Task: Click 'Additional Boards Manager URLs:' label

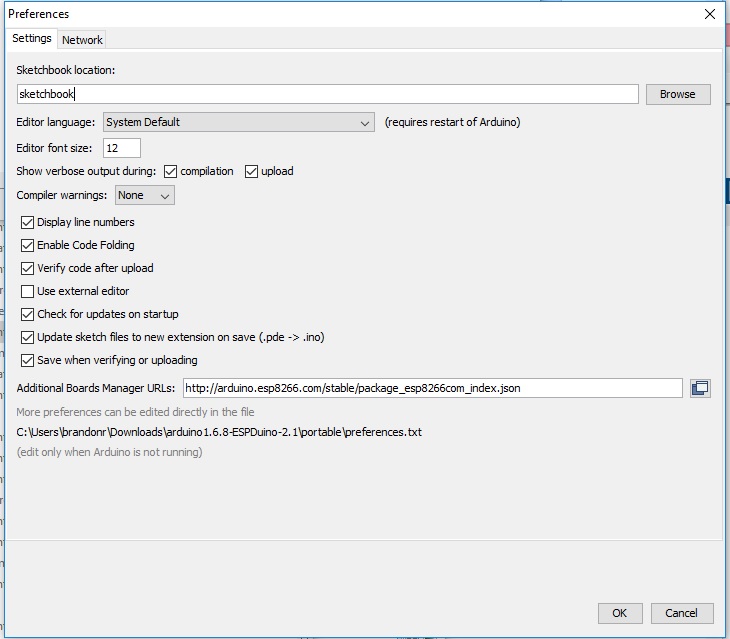Action: pyautogui.click(x=96, y=388)
